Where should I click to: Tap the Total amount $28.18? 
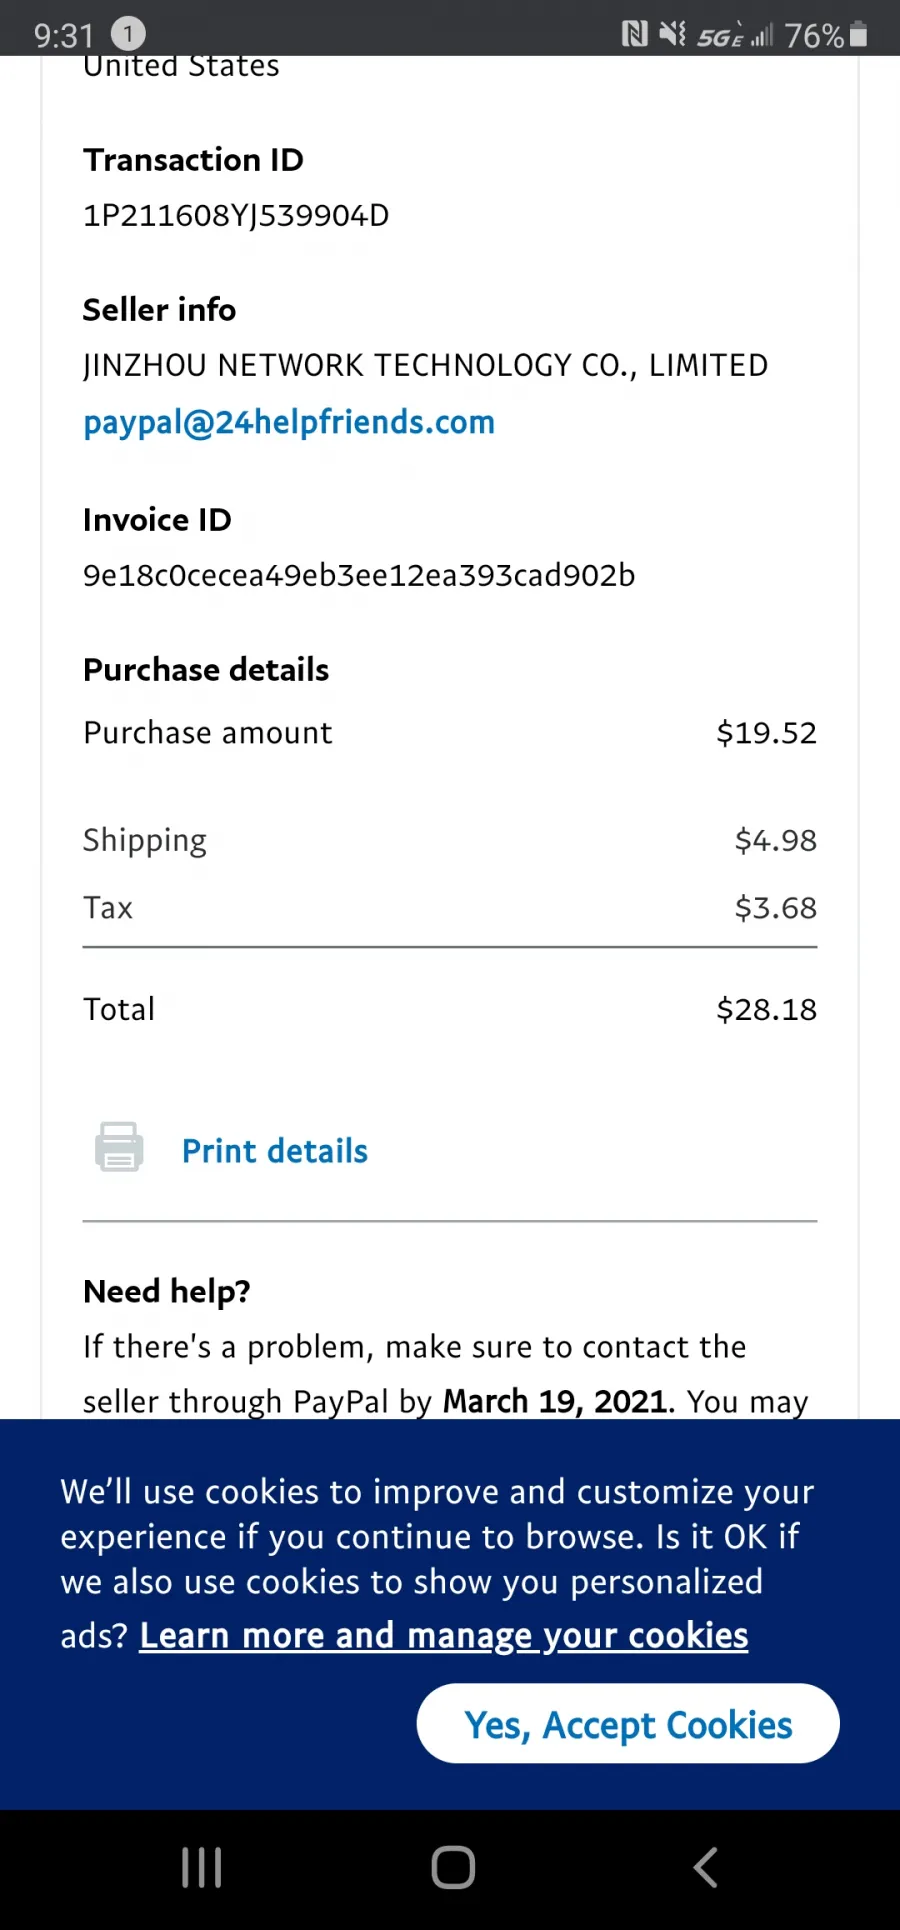(766, 1010)
